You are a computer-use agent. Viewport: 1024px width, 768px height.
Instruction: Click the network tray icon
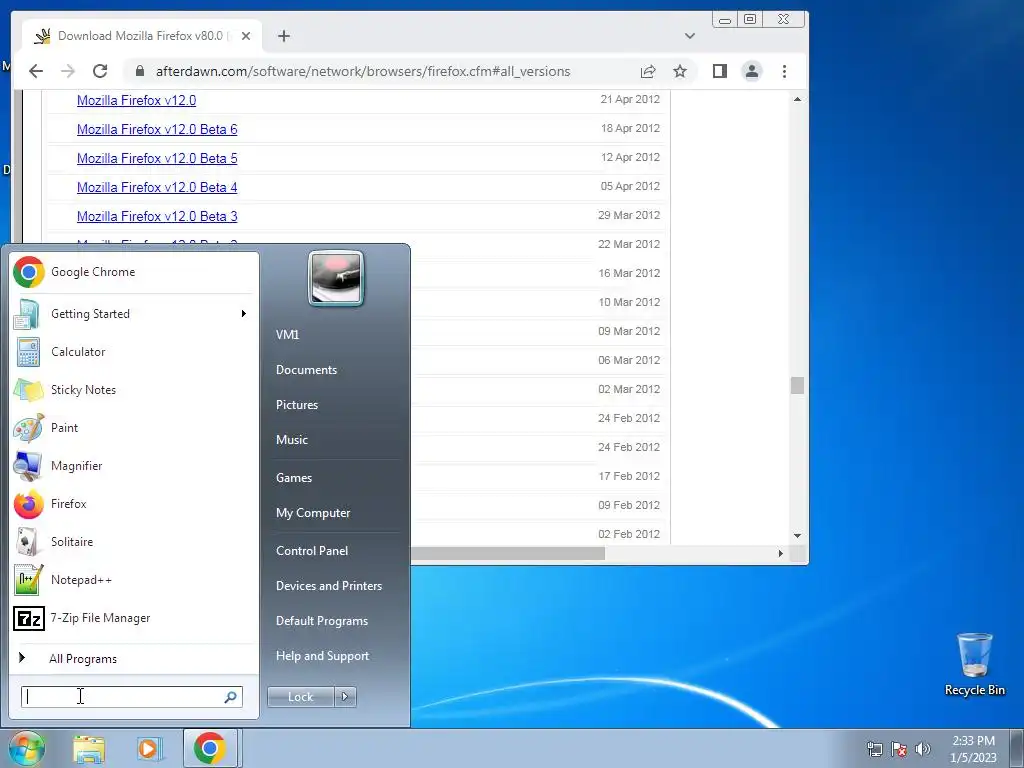[874, 749]
